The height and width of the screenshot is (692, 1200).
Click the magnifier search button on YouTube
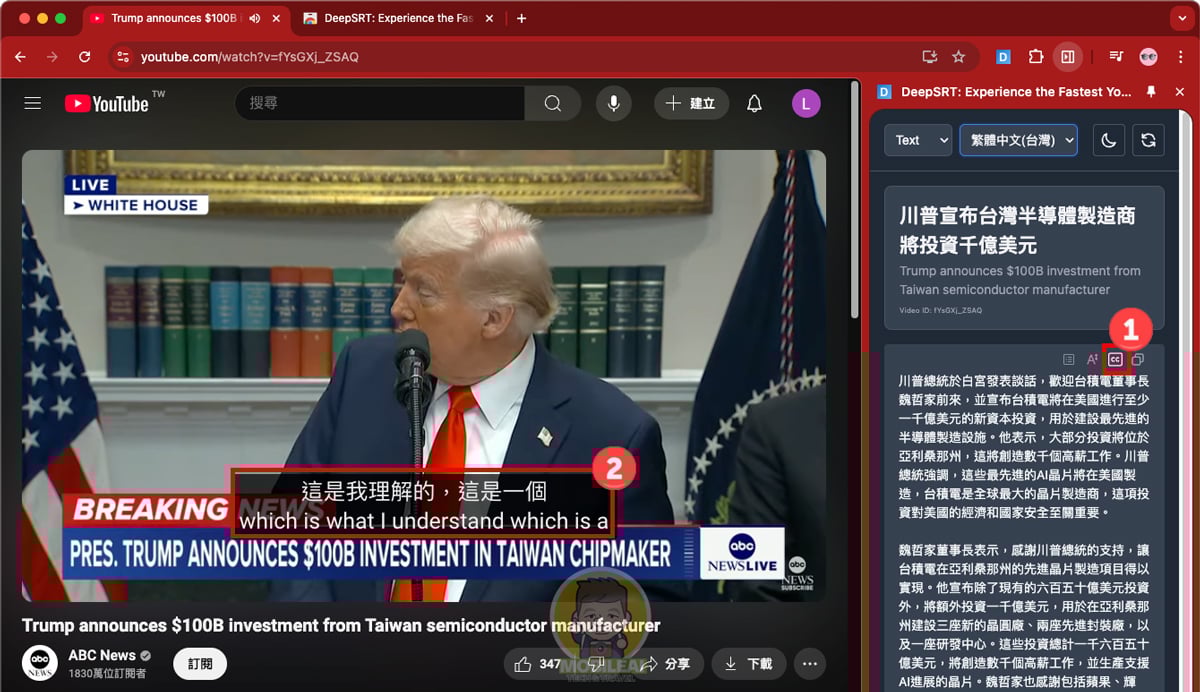[553, 103]
